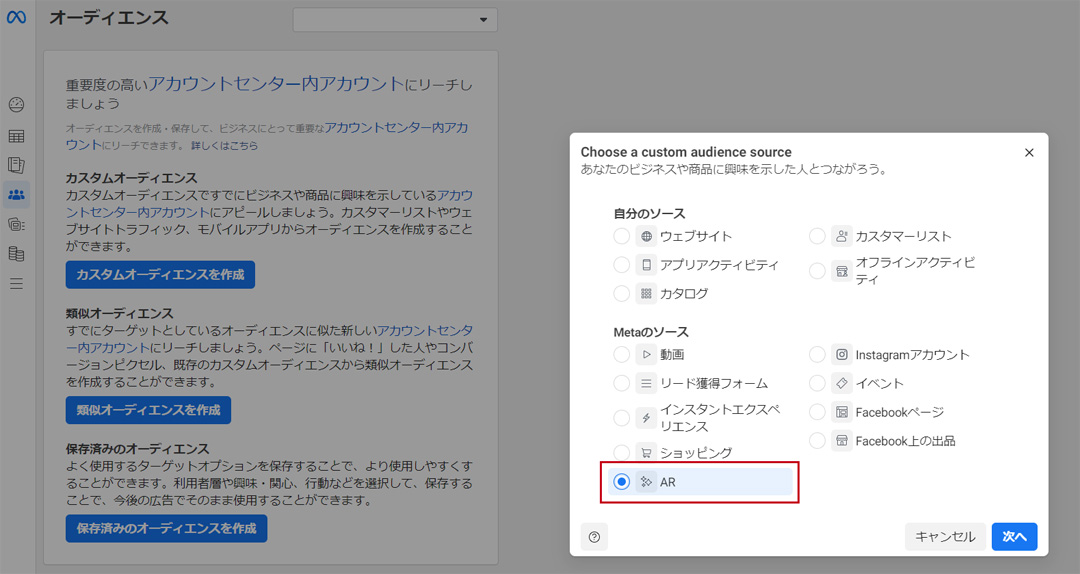Open the table grid icon in sidebar
The image size is (1080, 574).
pyautogui.click(x=16, y=136)
